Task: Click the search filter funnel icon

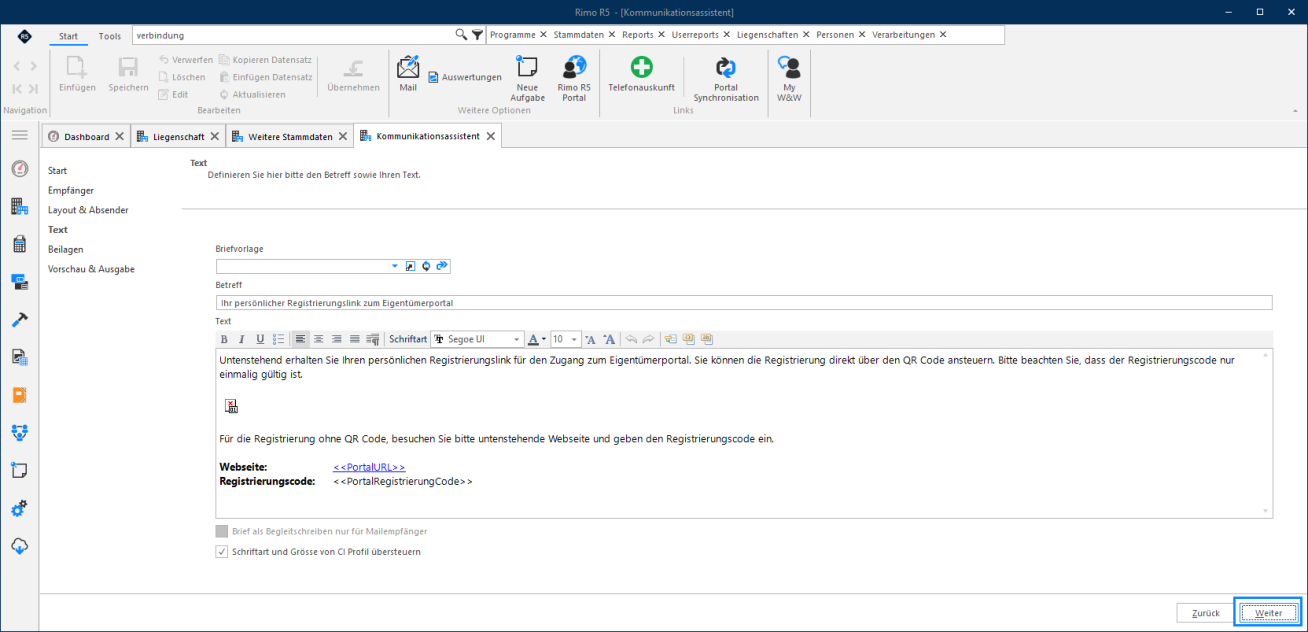Action: [x=478, y=35]
